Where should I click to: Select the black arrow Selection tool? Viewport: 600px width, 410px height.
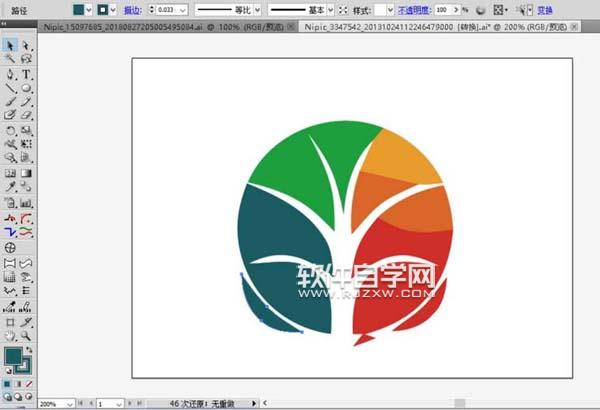point(10,46)
